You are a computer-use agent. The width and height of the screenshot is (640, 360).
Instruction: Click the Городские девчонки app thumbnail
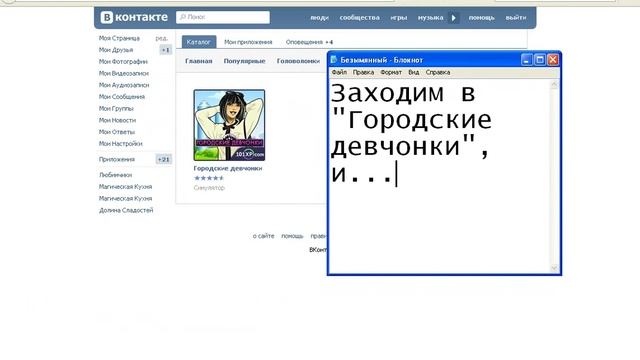coord(229,125)
